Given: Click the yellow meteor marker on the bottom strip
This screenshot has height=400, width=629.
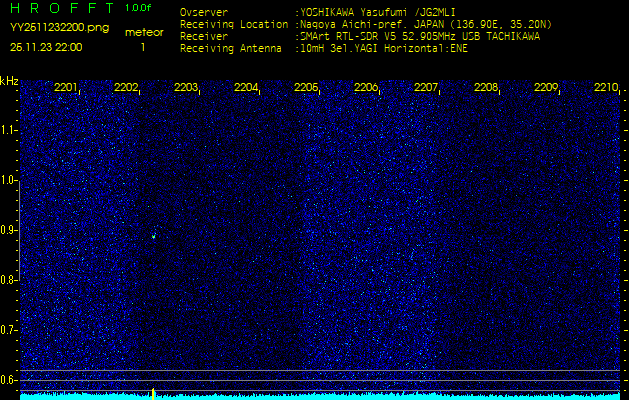Looking at the screenshot, I should click(153, 394).
